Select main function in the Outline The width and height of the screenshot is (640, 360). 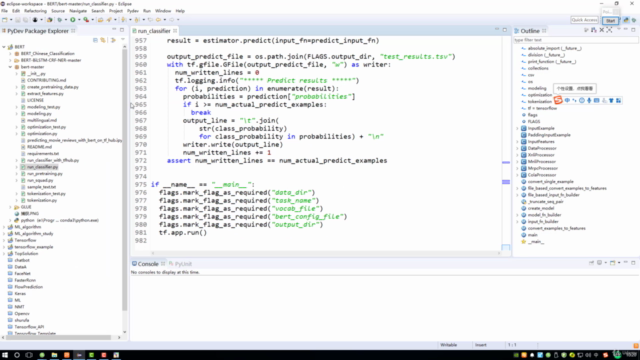point(533,235)
